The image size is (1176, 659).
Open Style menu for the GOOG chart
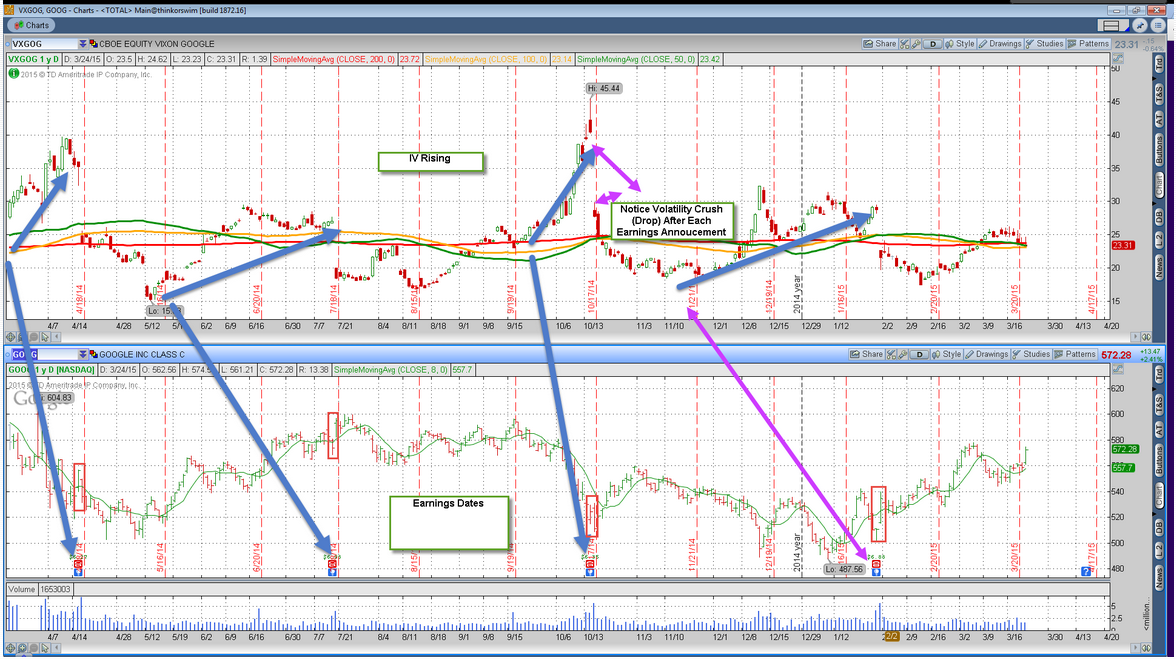click(946, 355)
